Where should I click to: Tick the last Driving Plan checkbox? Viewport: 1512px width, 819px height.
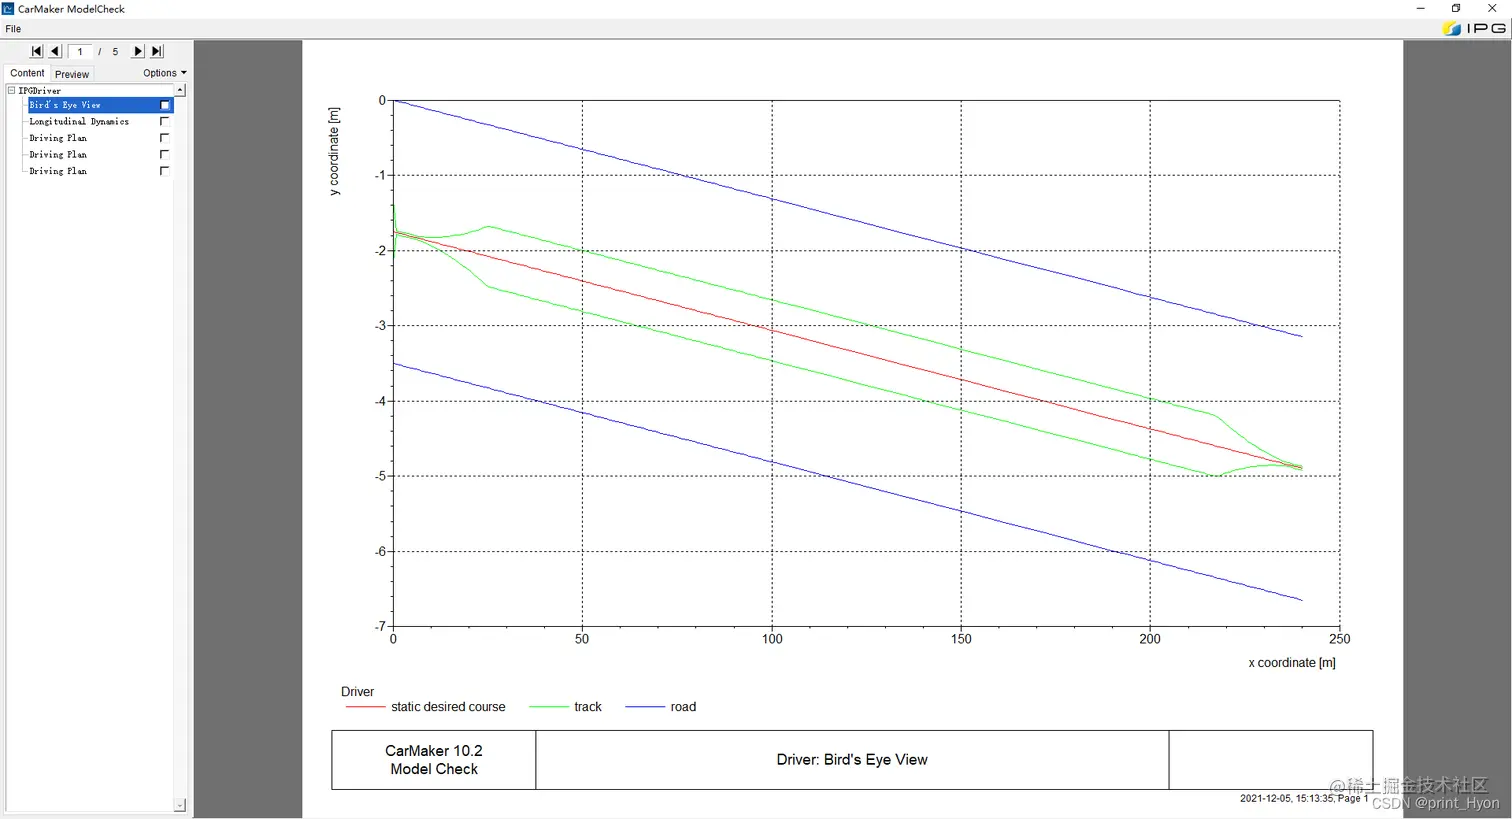coord(165,171)
